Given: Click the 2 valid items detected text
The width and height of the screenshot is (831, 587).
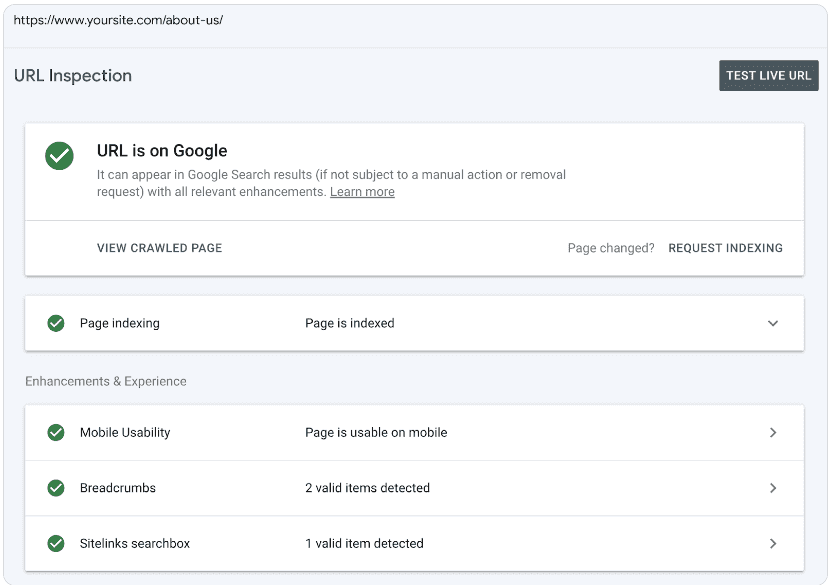Looking at the screenshot, I should [367, 488].
